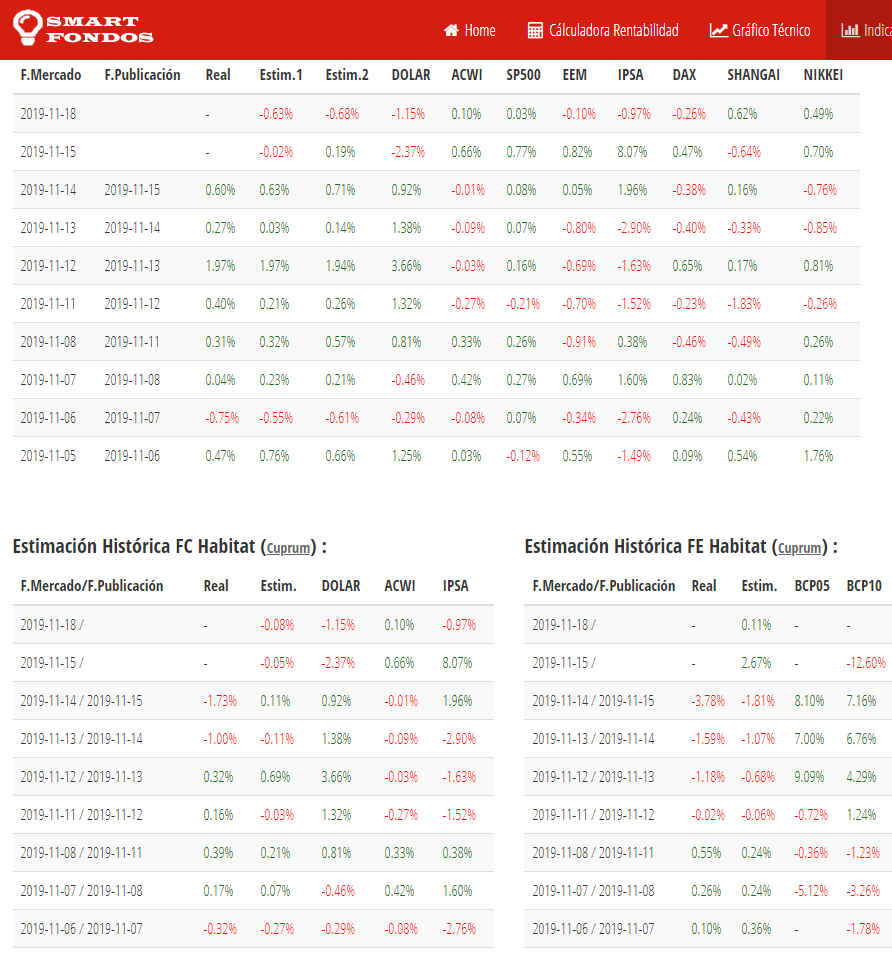Click IPSA value -2.90% in the 2019-11-13 top row
Screen dimensions: 892x955
[634, 228]
